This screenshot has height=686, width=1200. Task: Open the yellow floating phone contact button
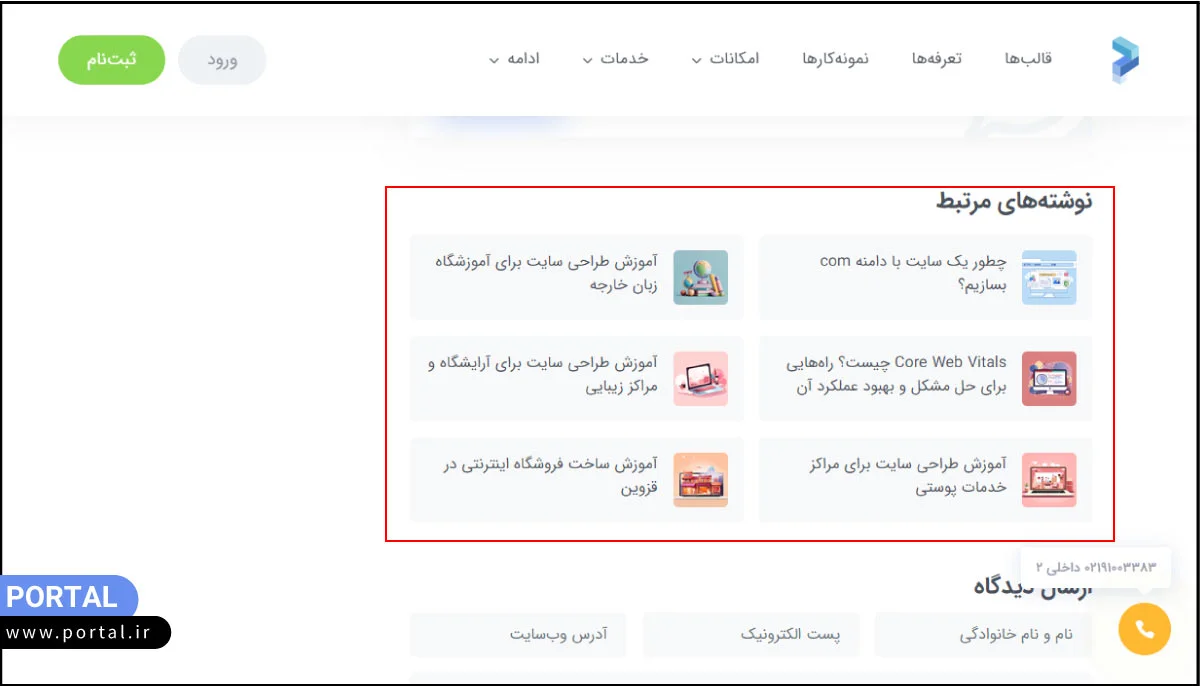coord(1143,629)
